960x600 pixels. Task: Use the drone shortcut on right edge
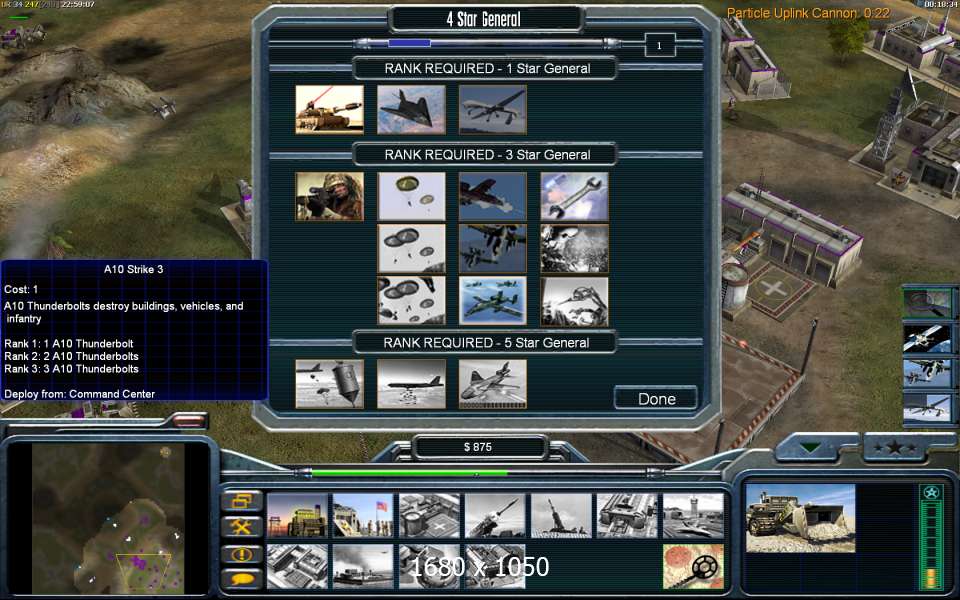(928, 407)
